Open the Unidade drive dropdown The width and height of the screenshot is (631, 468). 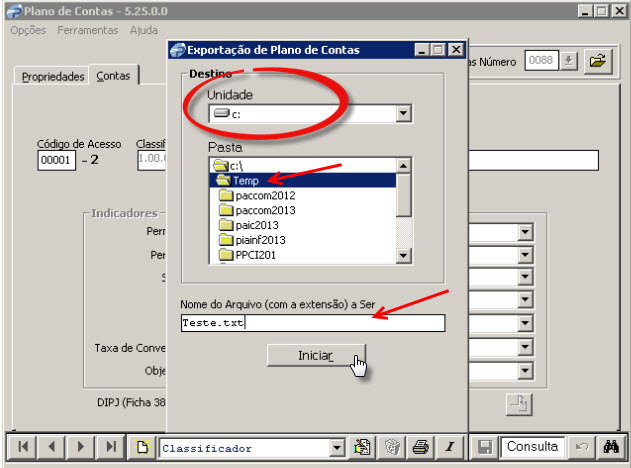click(403, 113)
